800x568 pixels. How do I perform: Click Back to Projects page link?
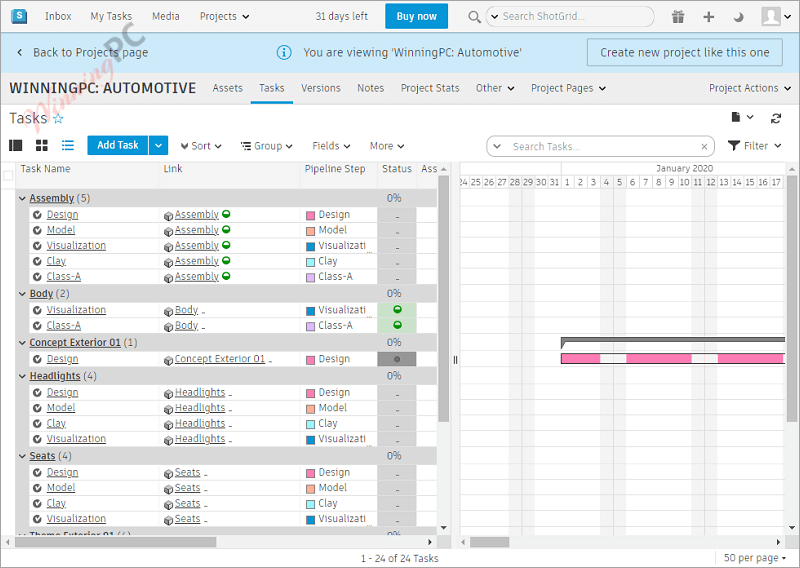click(90, 52)
